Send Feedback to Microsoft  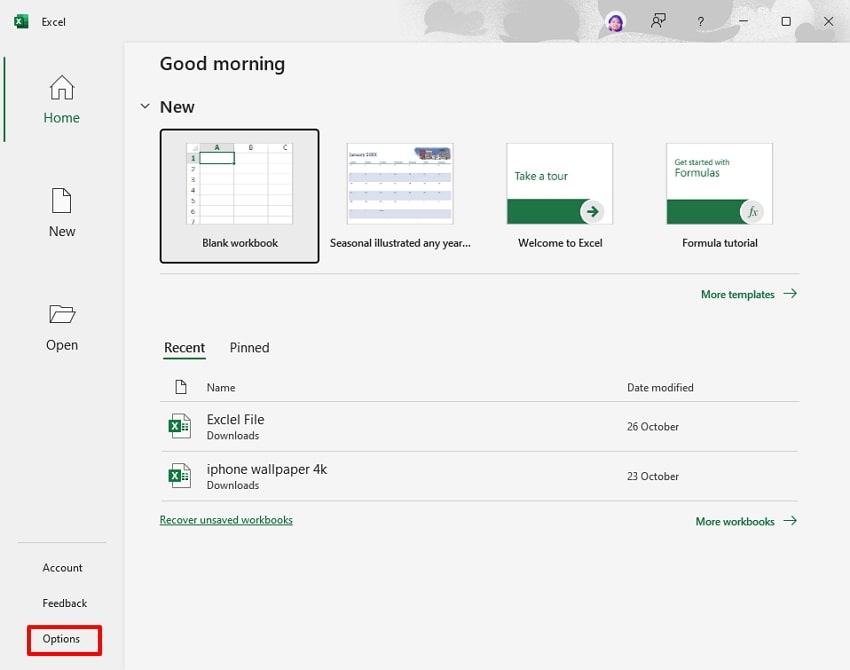click(64, 603)
